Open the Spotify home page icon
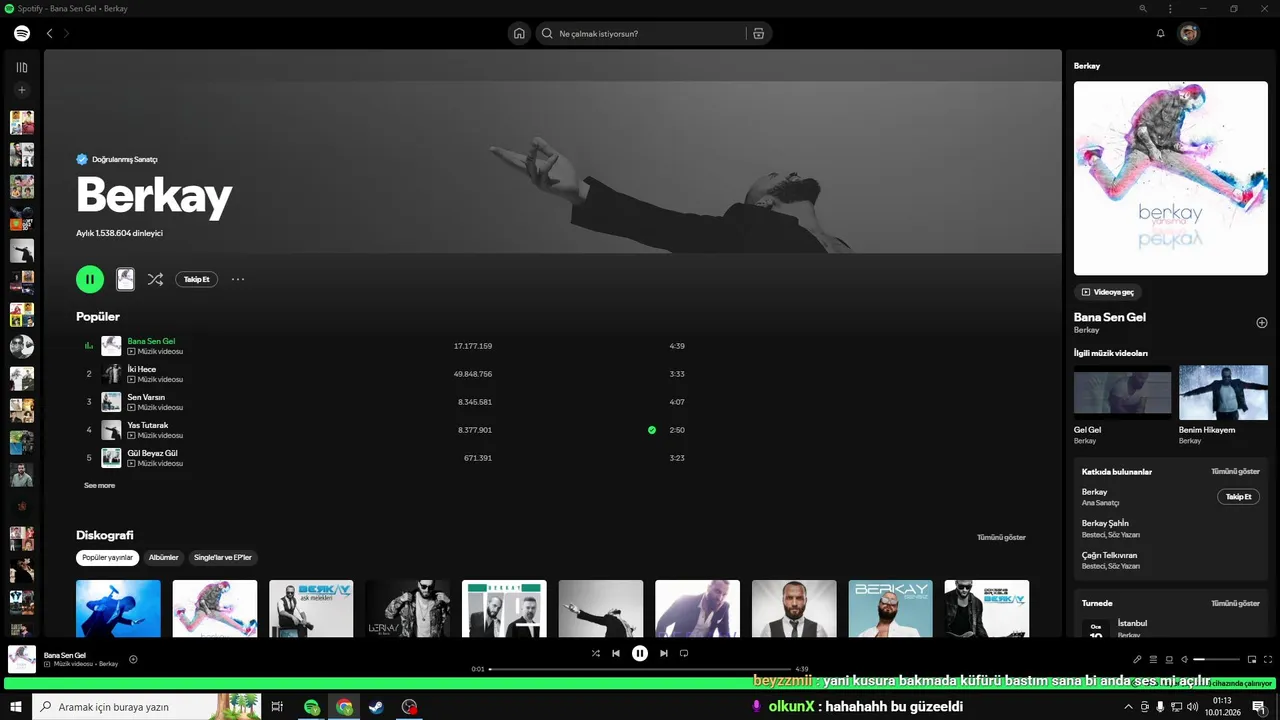 point(519,33)
